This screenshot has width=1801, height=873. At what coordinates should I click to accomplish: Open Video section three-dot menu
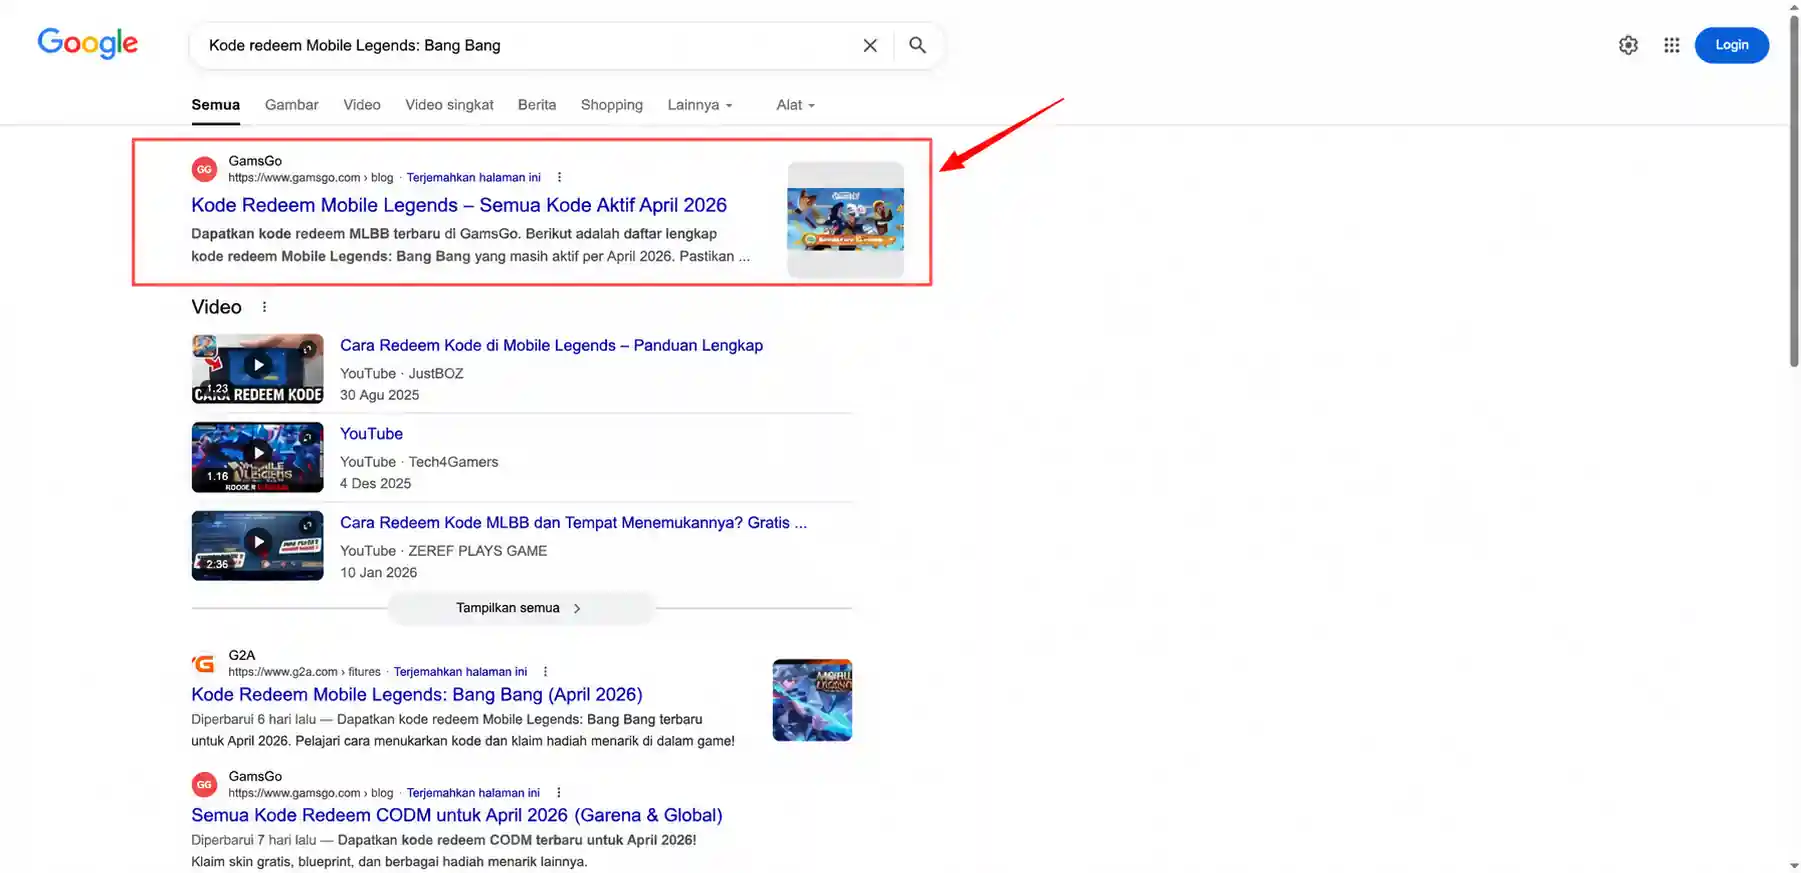click(x=264, y=307)
